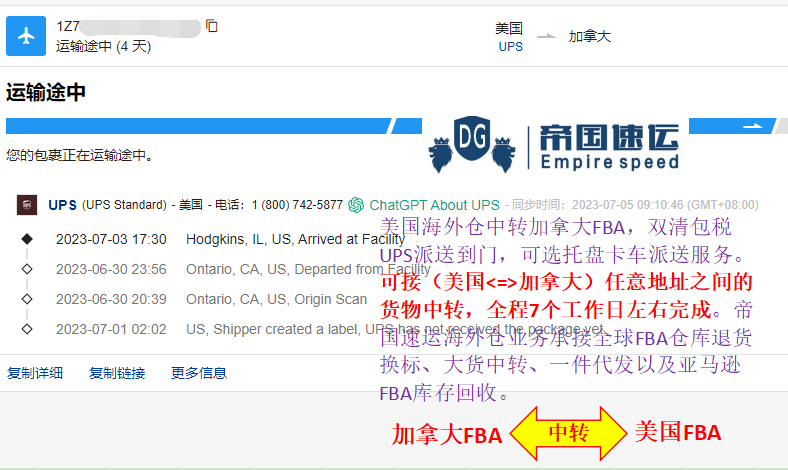Image resolution: width=788 pixels, height=470 pixels.
Task: Click the destination country 加拿大
Action: (589, 36)
